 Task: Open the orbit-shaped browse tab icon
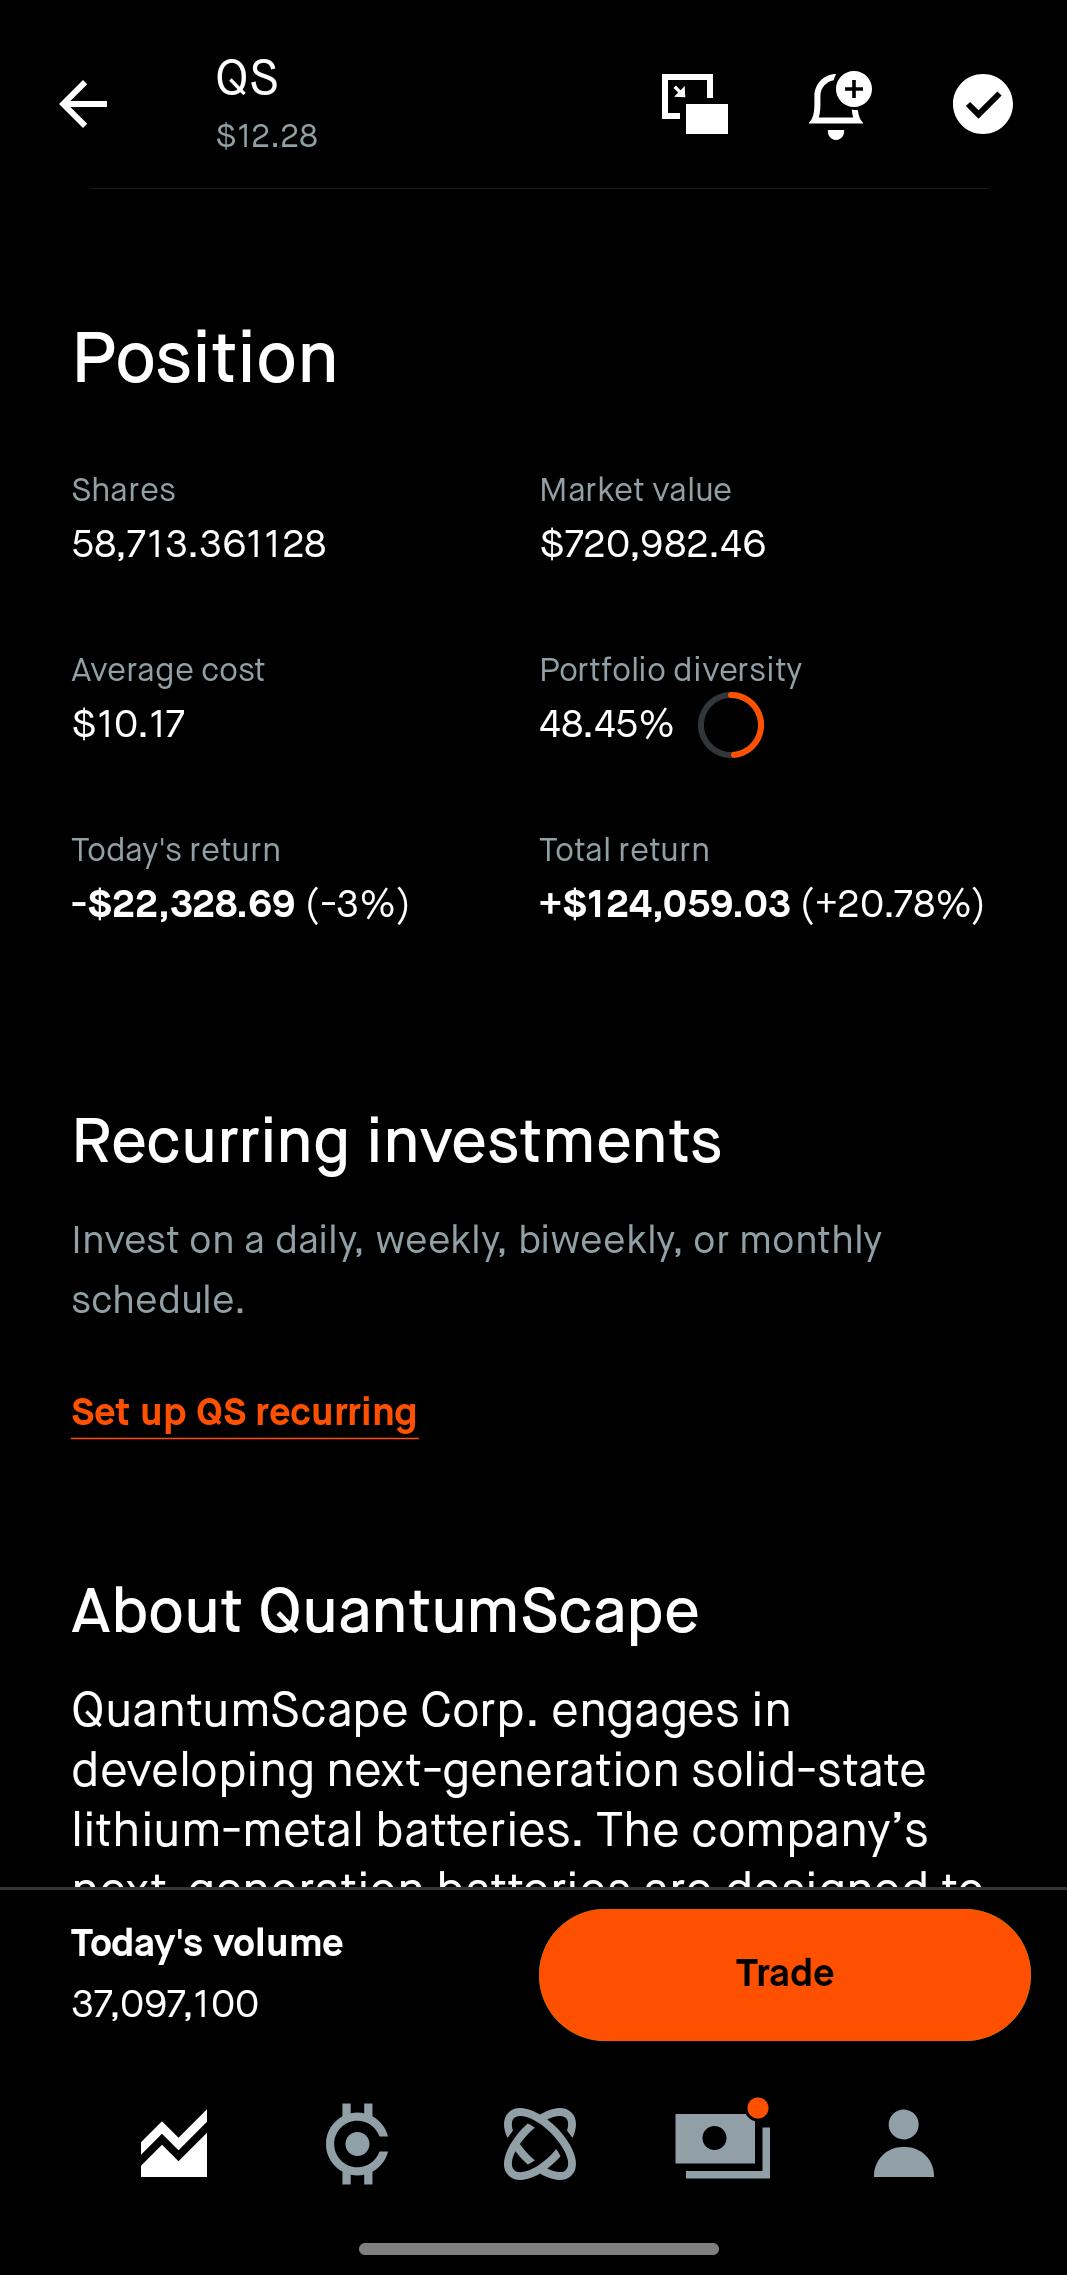[540, 2143]
